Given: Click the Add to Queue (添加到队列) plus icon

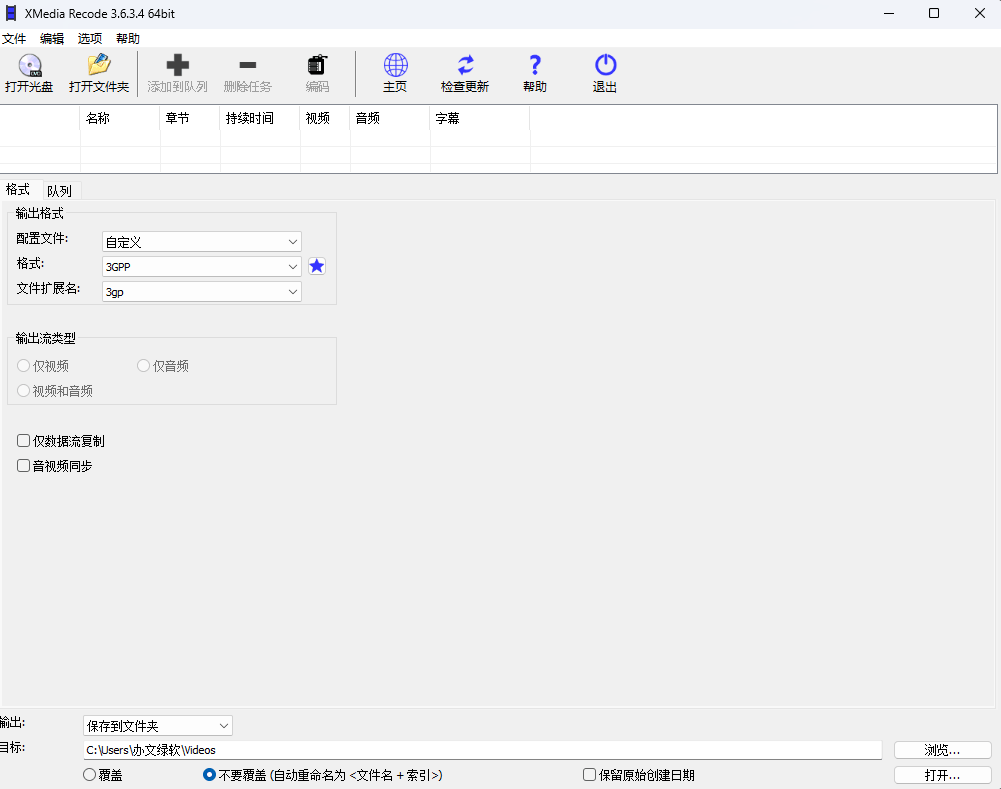Looking at the screenshot, I should click(177, 65).
